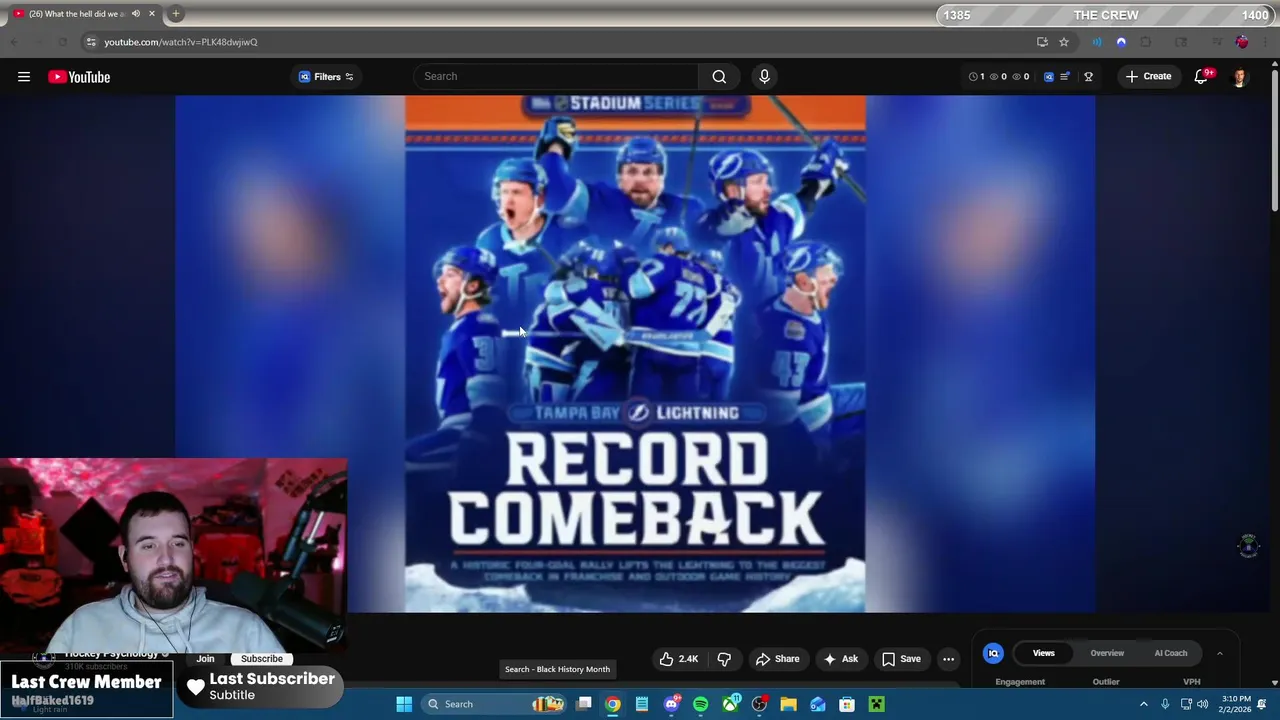Click the install app icon in address bar
This screenshot has width=1280, height=720.
(x=1042, y=42)
